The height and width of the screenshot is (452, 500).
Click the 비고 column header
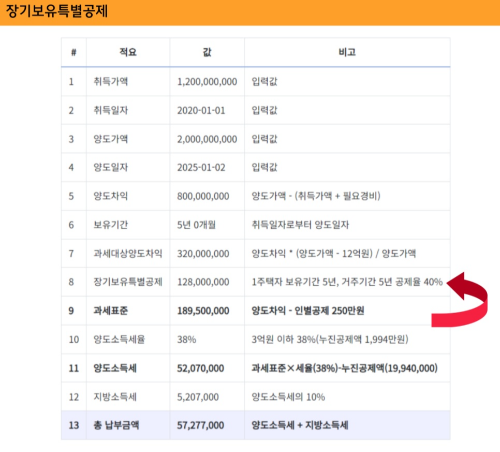tap(347, 52)
